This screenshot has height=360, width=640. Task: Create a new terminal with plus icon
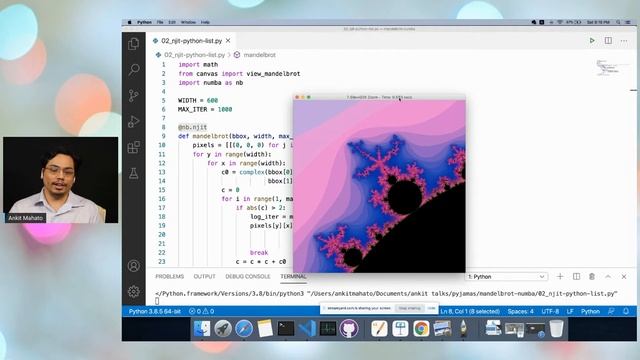click(x=560, y=276)
